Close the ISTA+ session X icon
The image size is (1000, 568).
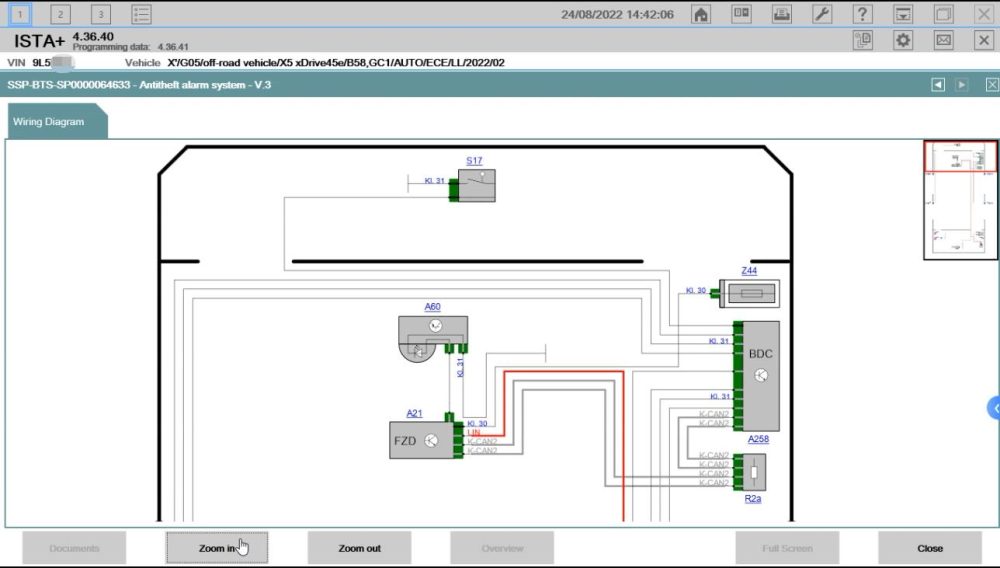(x=984, y=40)
